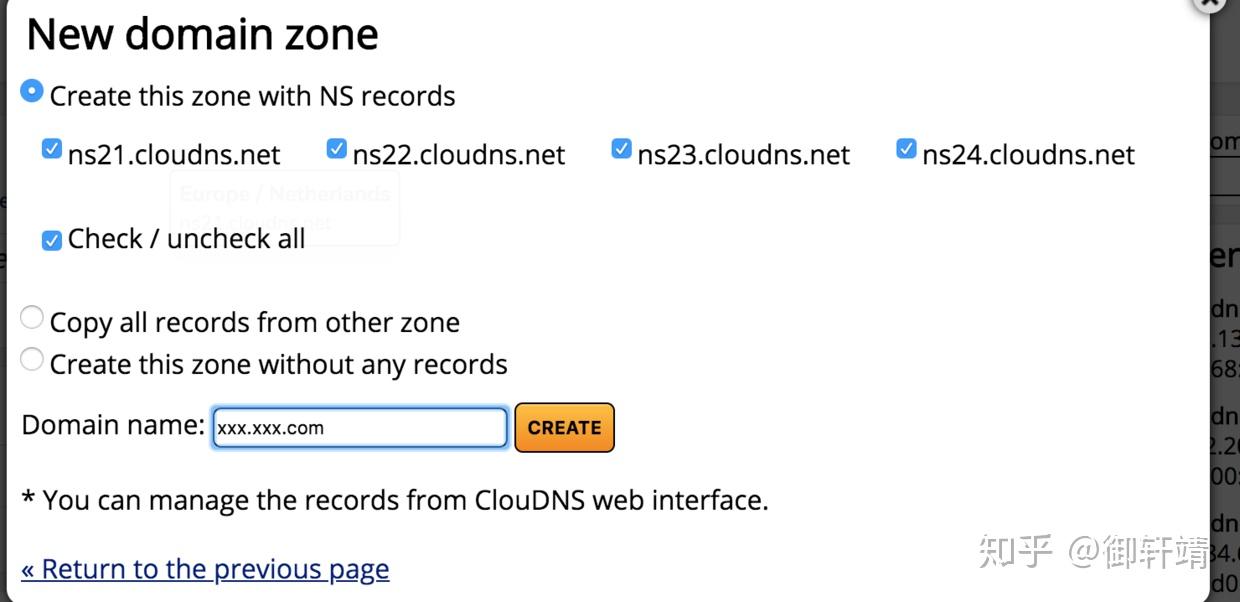Uncheck the ns21.cloudns.net nameserver
The width and height of the screenshot is (1240, 602).
coord(51,149)
